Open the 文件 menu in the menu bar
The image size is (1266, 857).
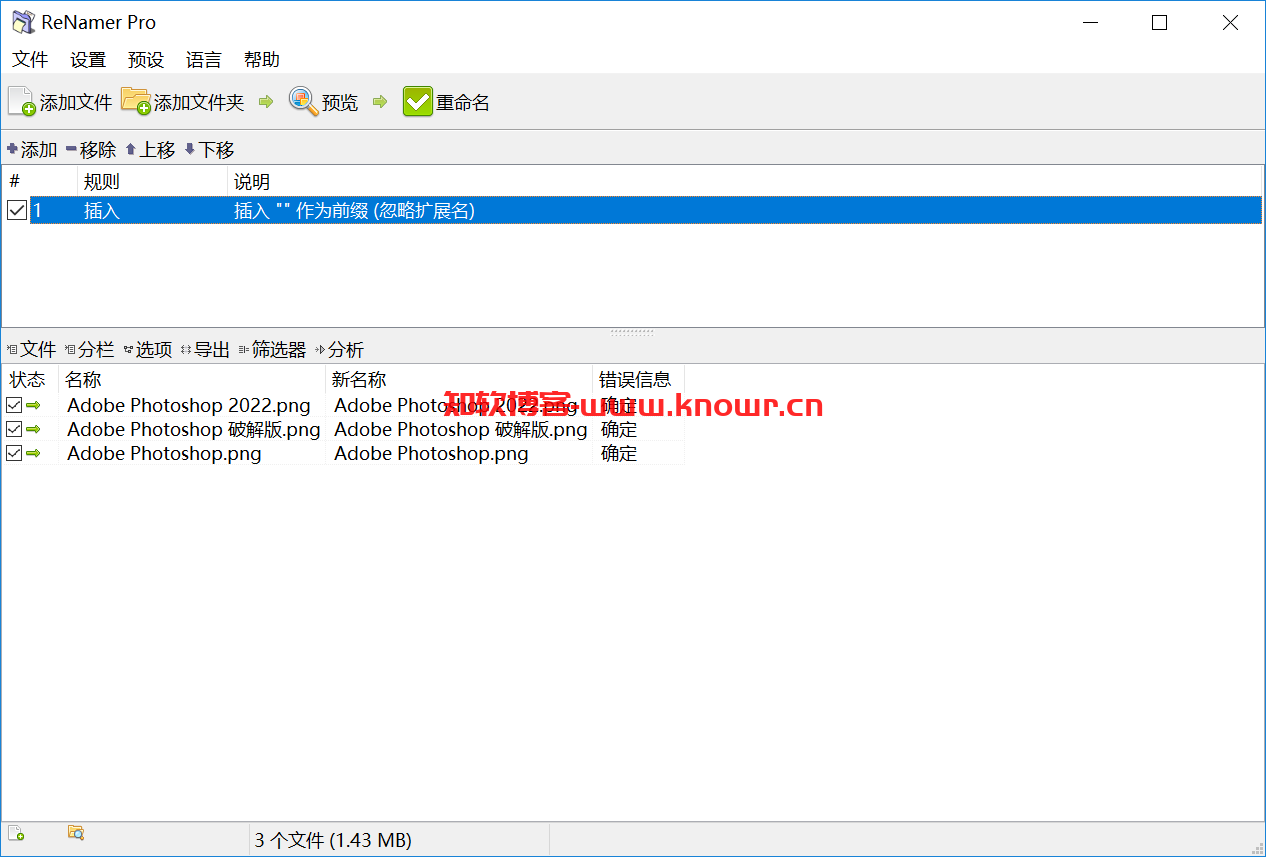point(30,60)
